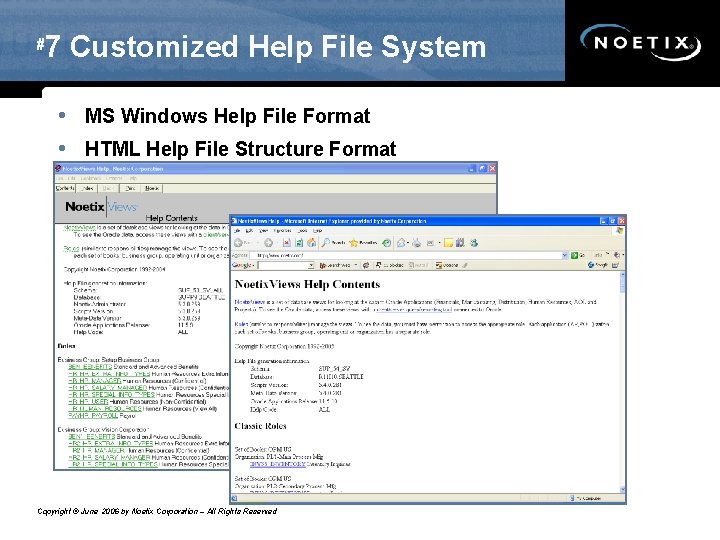720x540 pixels.
Task: Go to the Home page icon in IE
Action: pos(311,242)
